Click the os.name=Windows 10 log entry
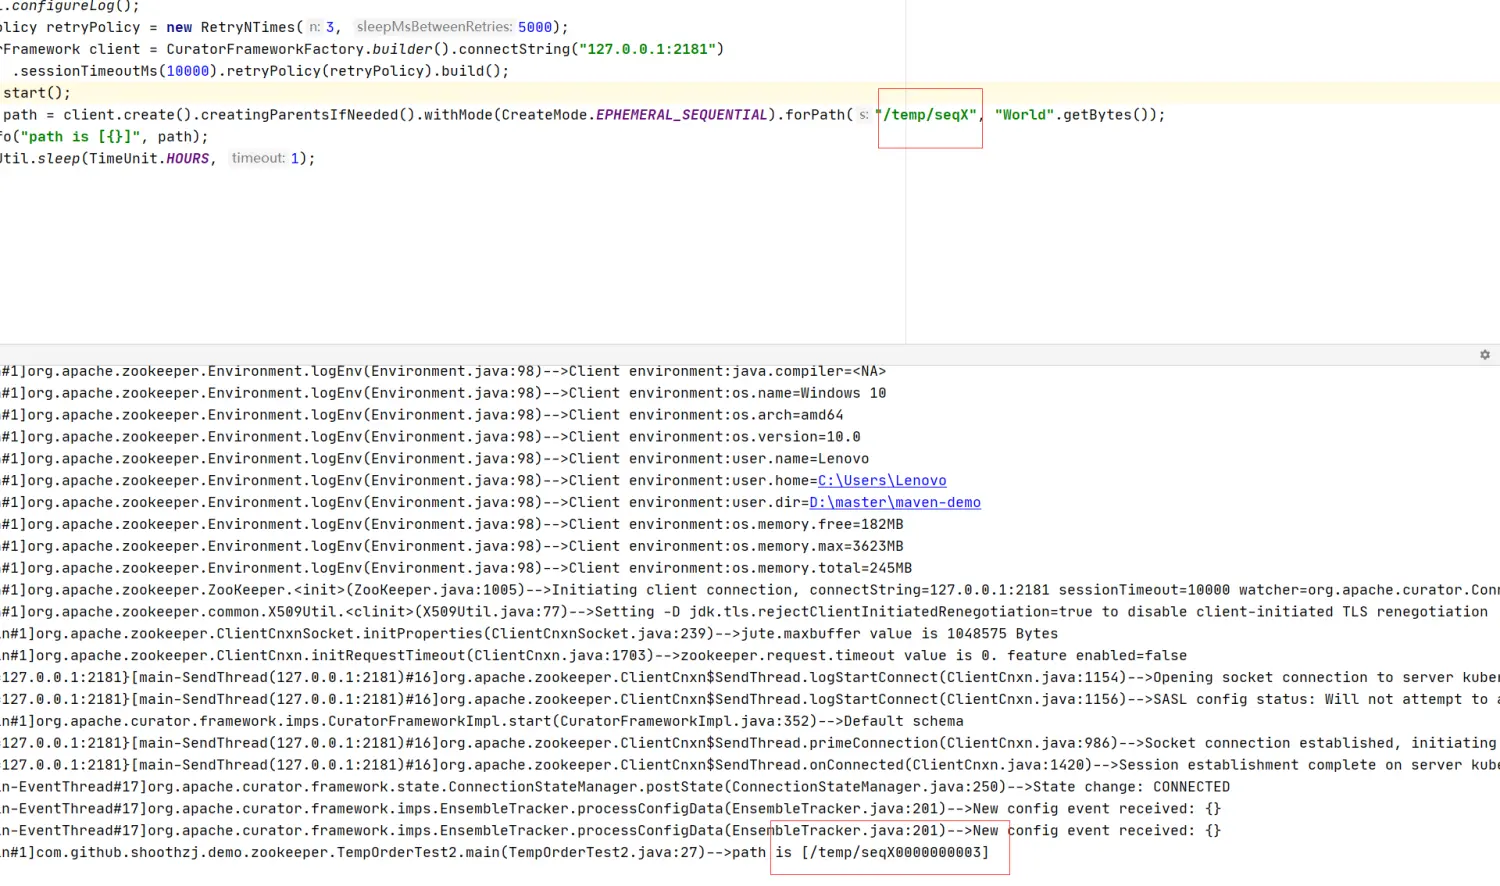The width and height of the screenshot is (1500, 886). point(809,393)
